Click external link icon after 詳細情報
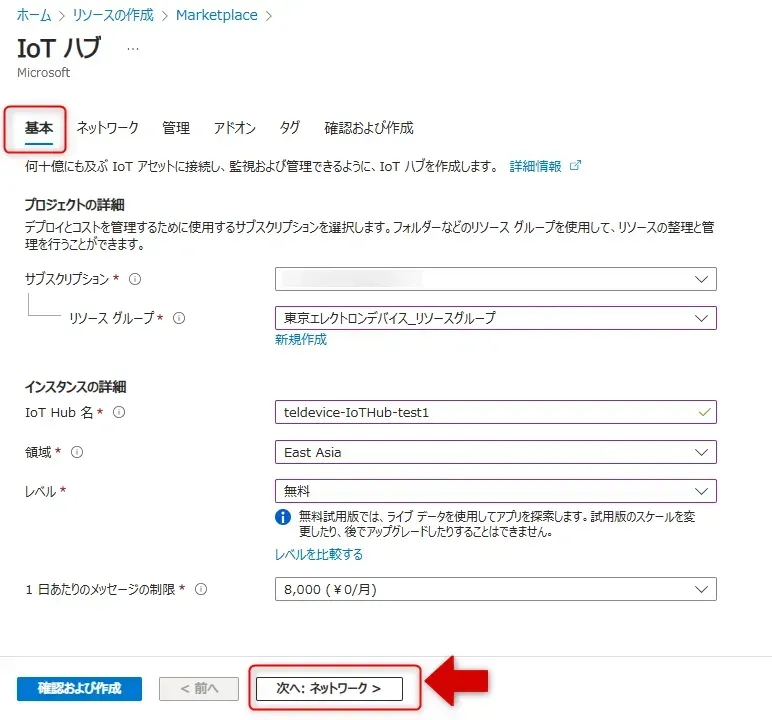The width and height of the screenshot is (772, 720). (575, 166)
